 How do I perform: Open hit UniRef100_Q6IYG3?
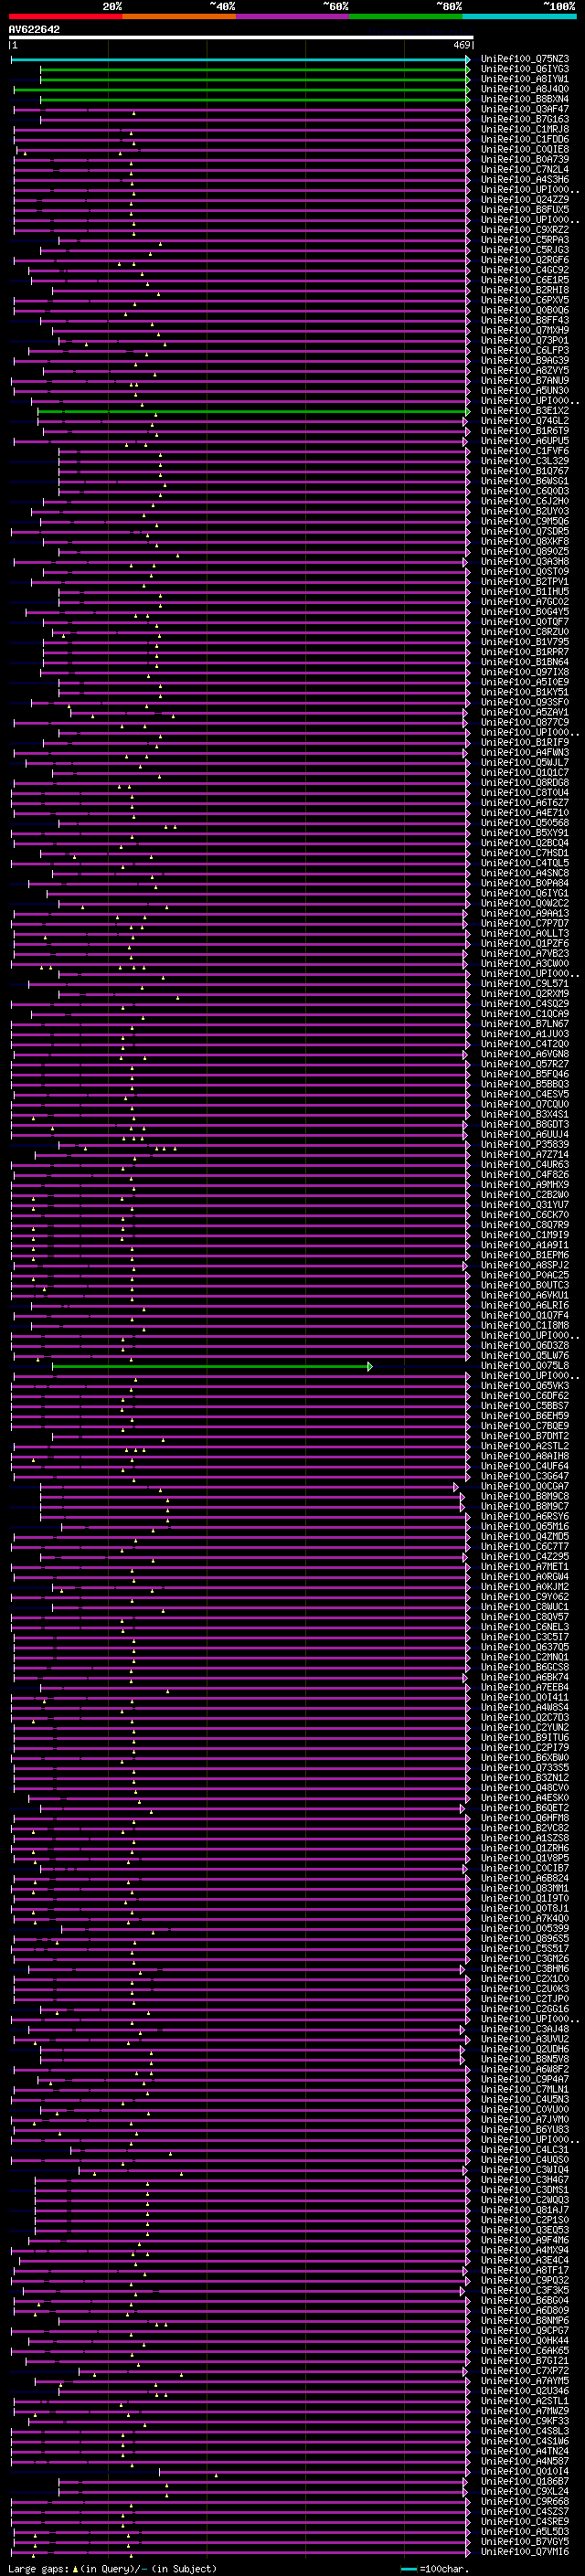pyautogui.click(x=525, y=70)
